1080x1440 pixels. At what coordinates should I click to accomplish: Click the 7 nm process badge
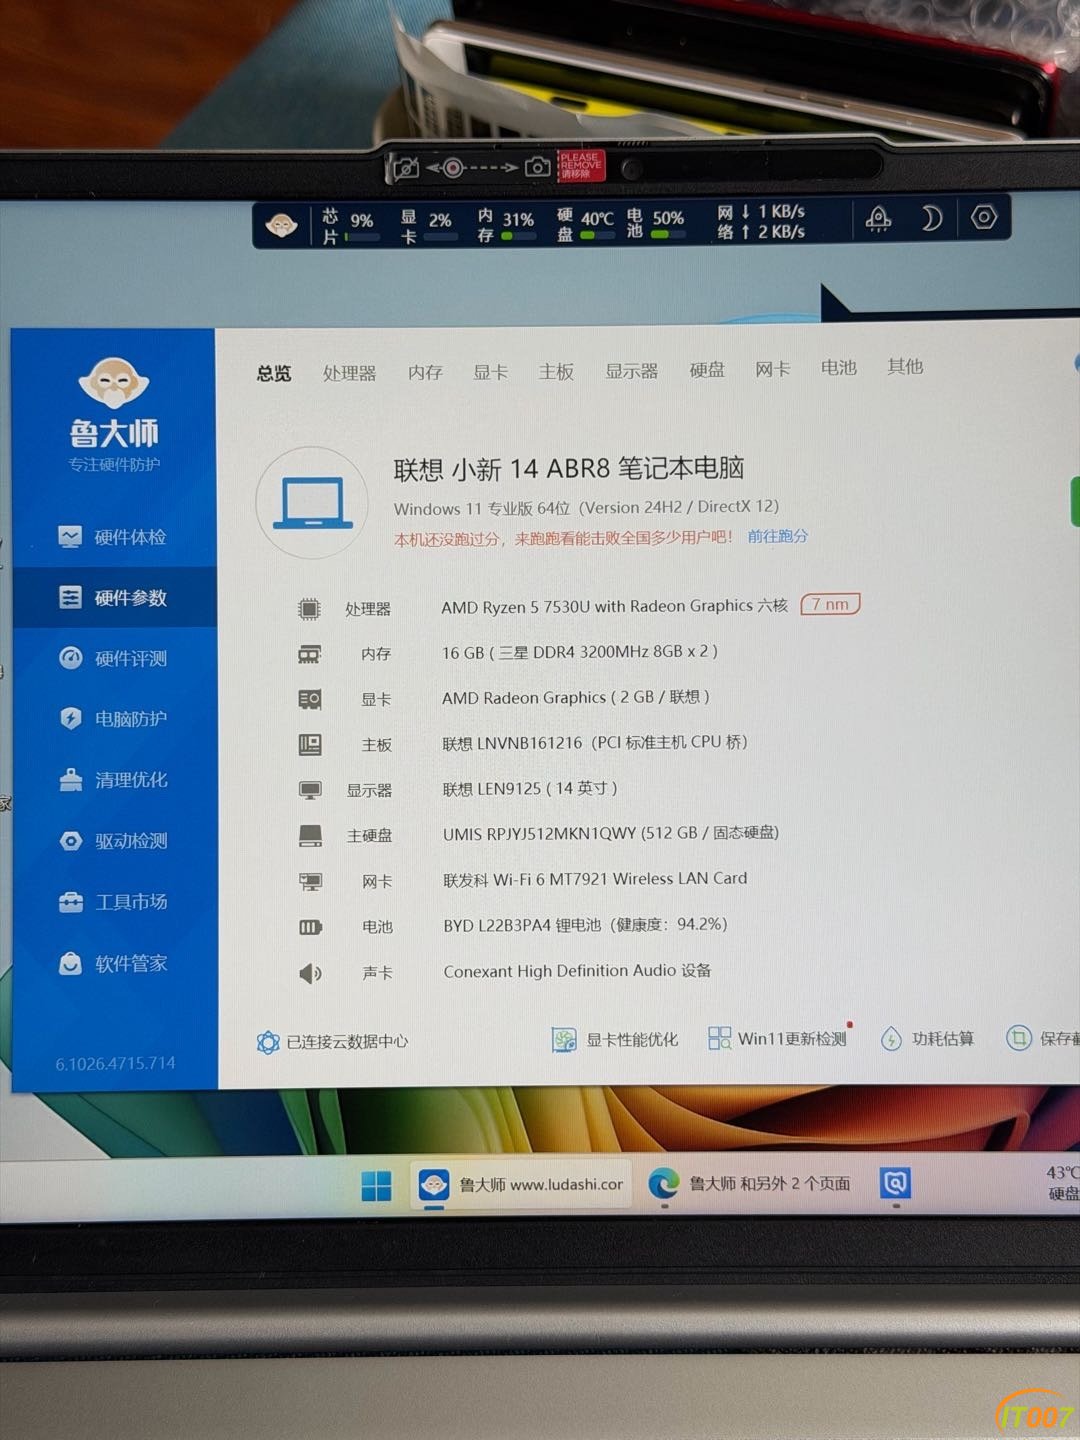coord(830,604)
